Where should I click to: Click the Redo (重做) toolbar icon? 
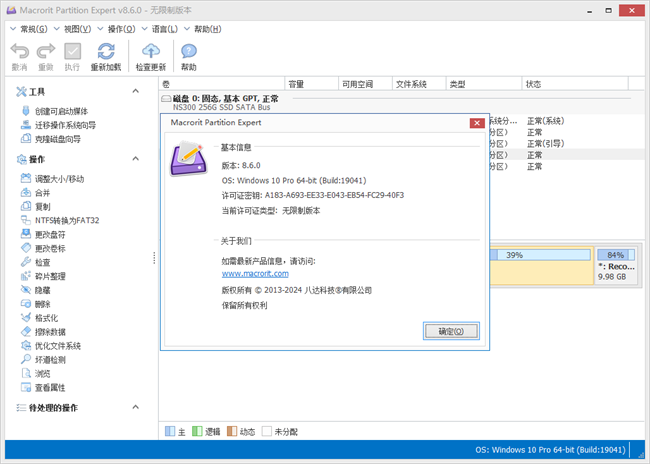tap(46, 52)
